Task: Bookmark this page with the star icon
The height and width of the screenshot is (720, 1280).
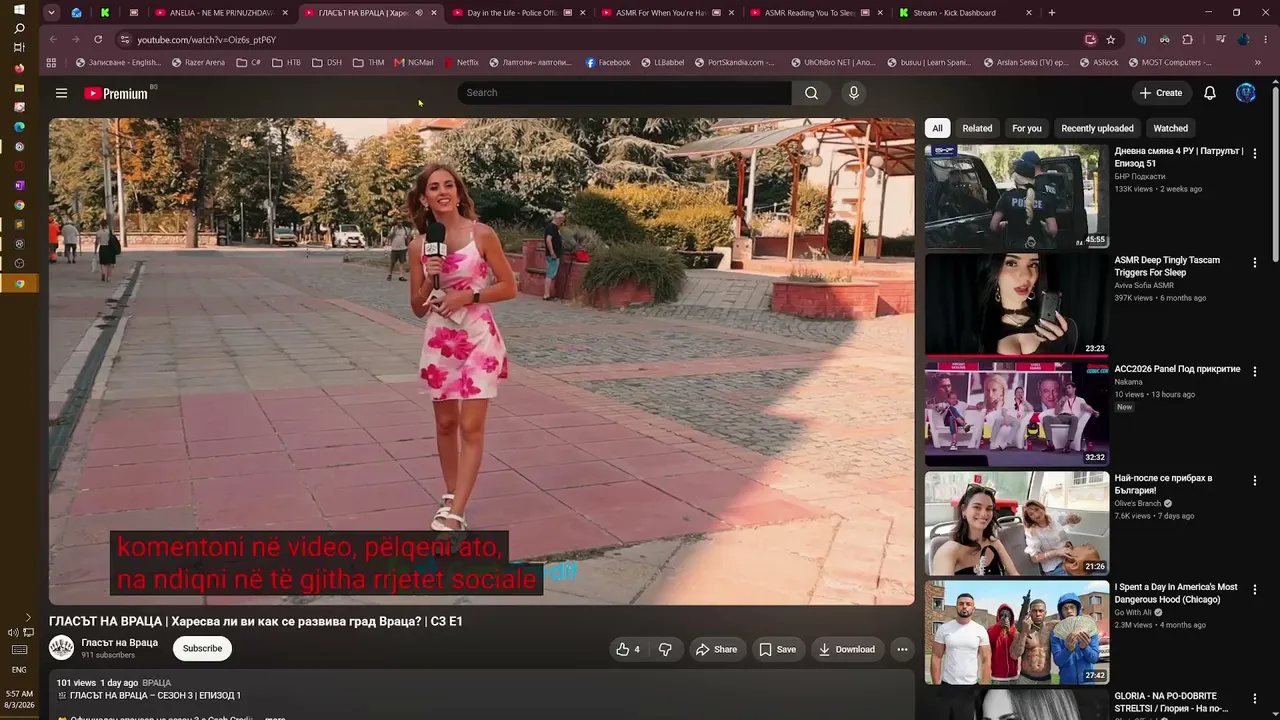Action: (x=1111, y=39)
